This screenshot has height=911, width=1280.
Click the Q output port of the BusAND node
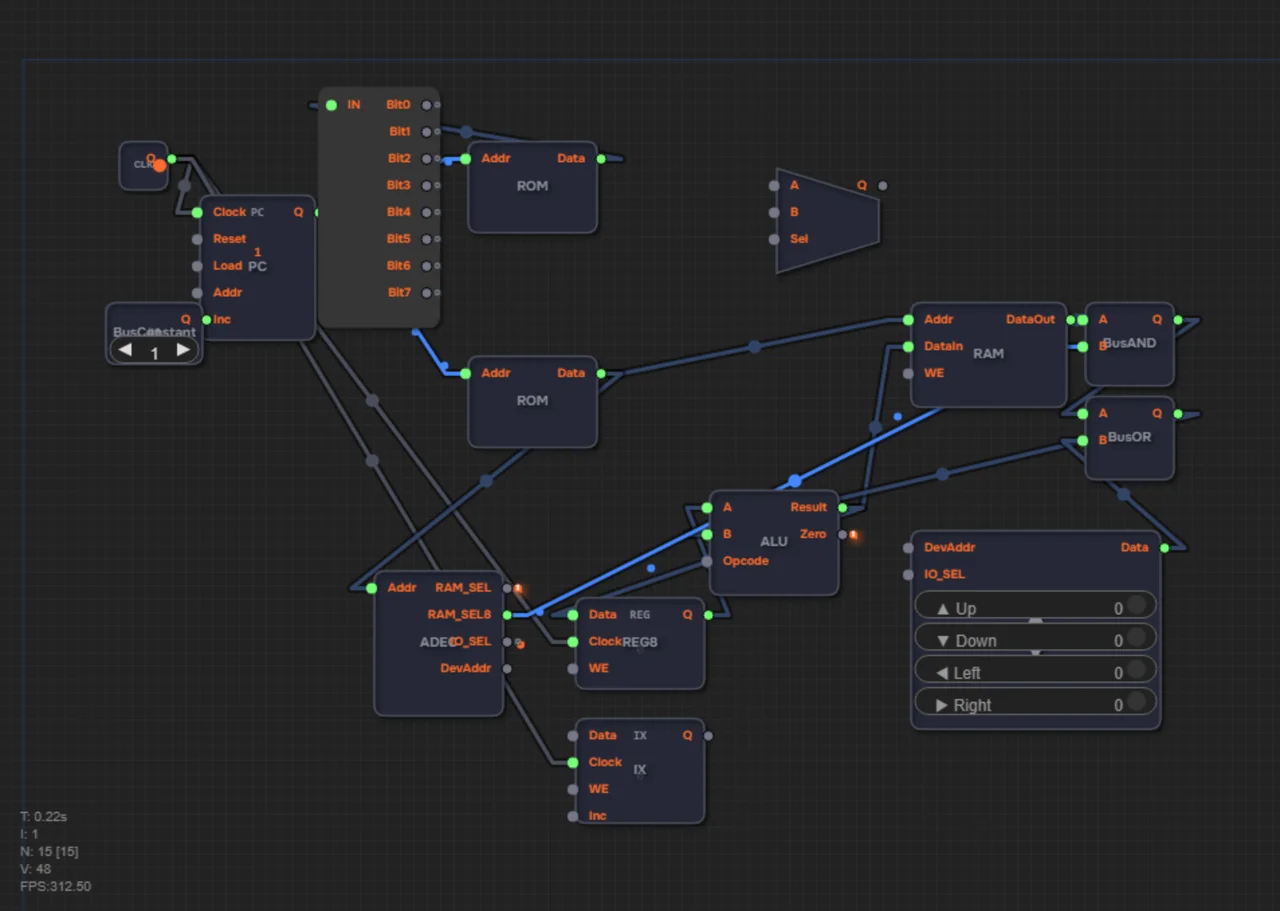point(1178,320)
